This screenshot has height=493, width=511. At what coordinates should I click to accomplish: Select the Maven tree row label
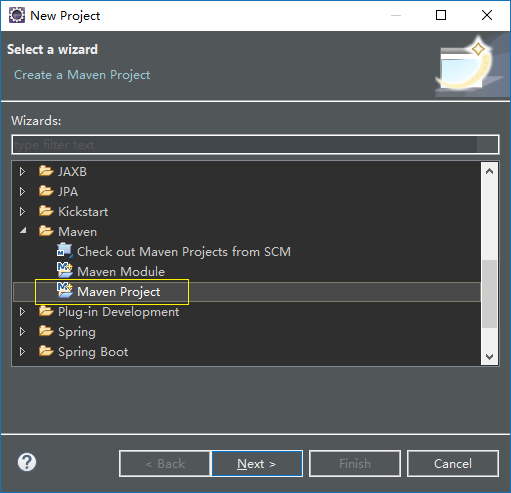(x=78, y=232)
